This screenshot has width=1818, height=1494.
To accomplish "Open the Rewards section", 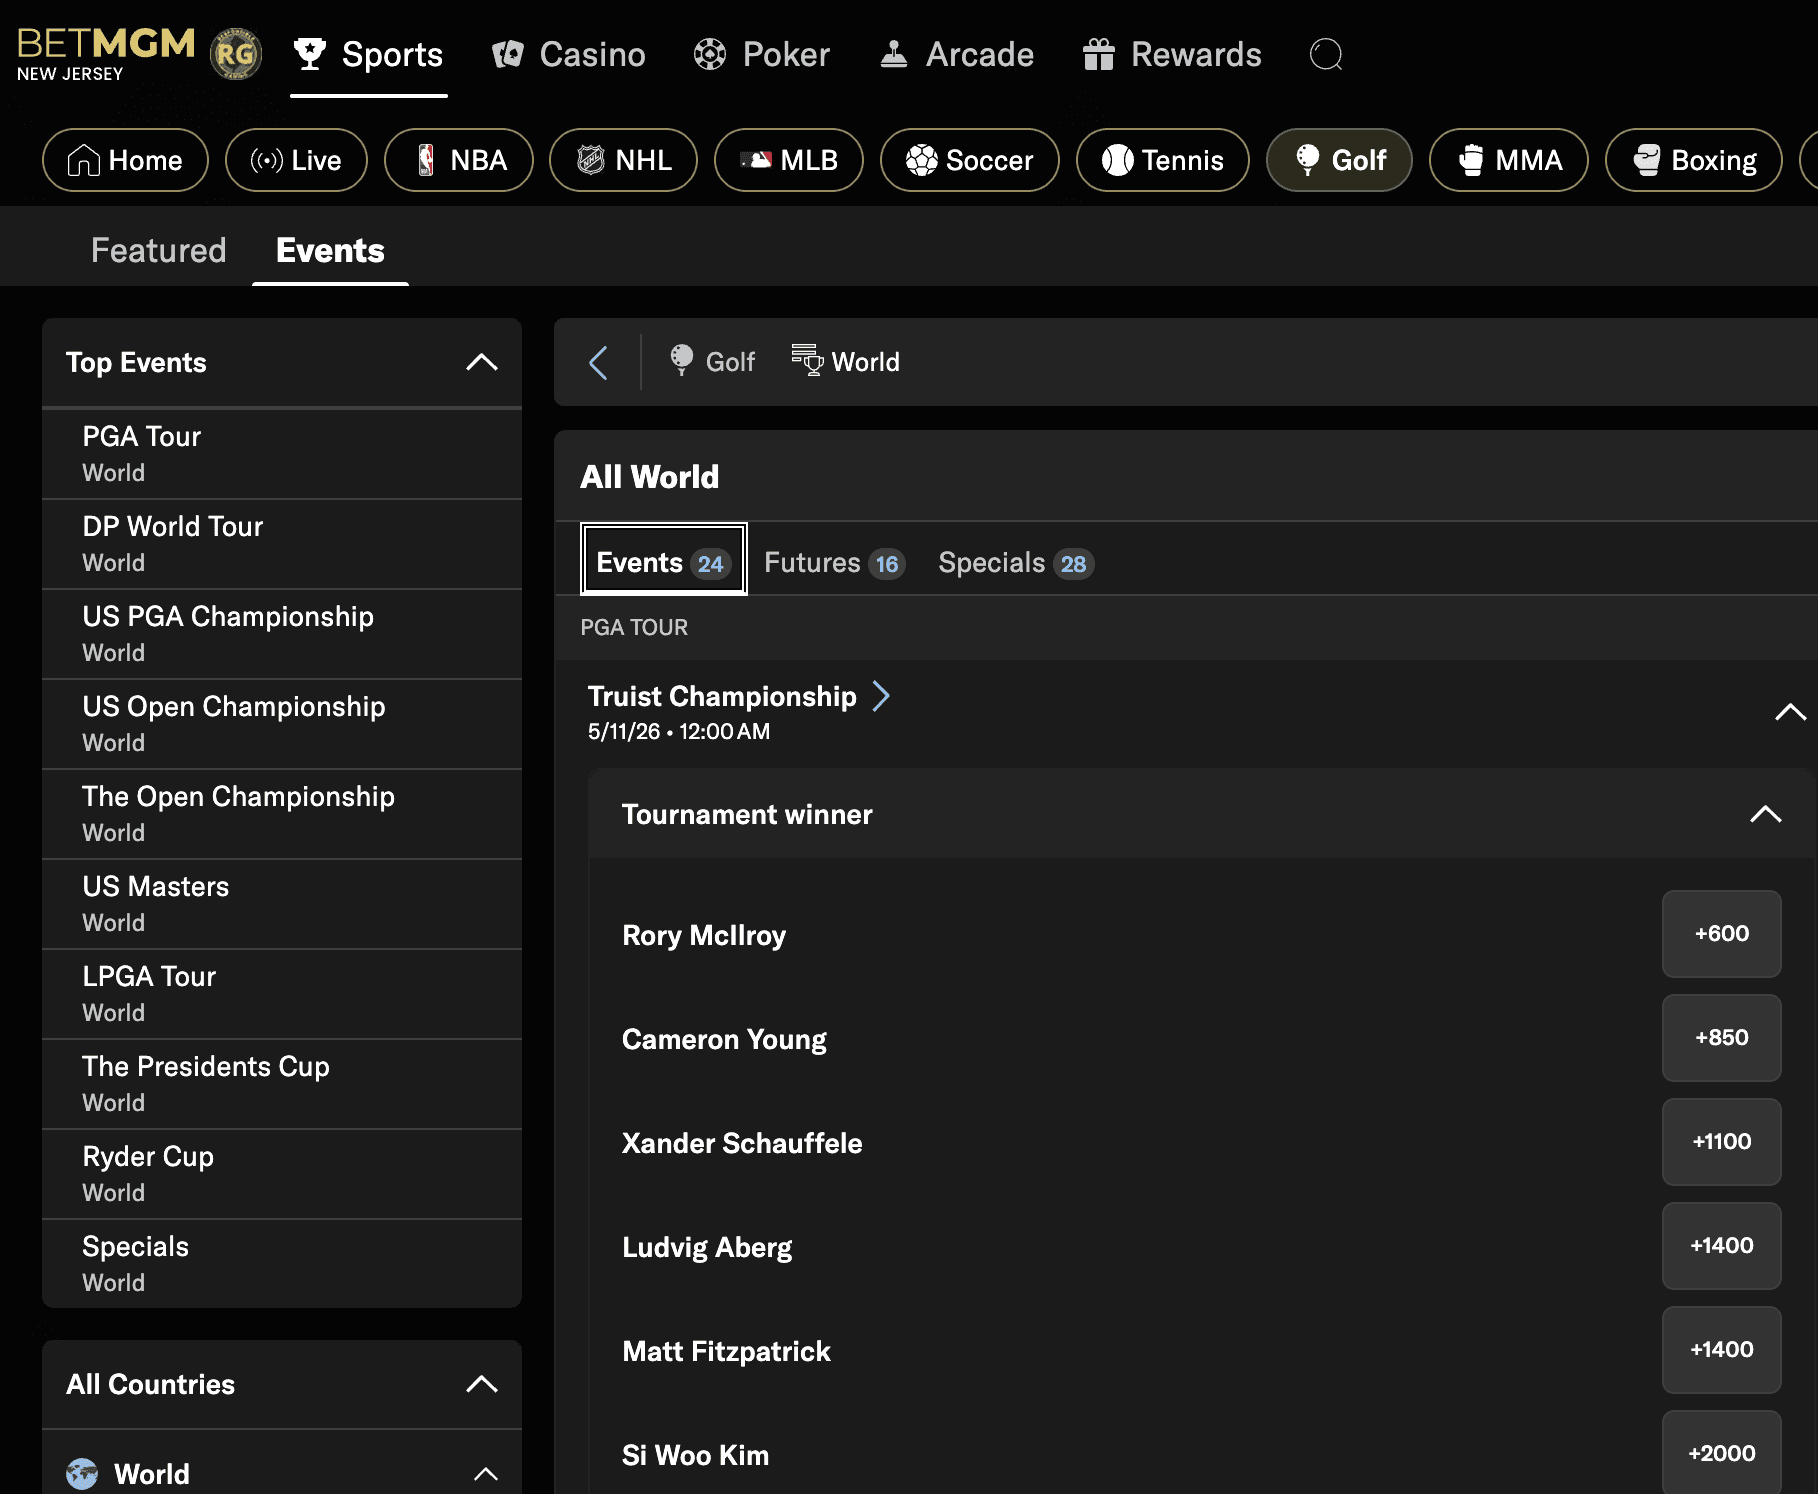I will pos(1172,54).
